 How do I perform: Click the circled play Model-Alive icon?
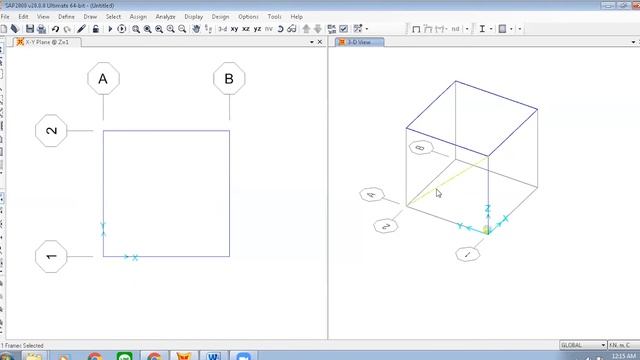pyautogui.click(x=122, y=29)
